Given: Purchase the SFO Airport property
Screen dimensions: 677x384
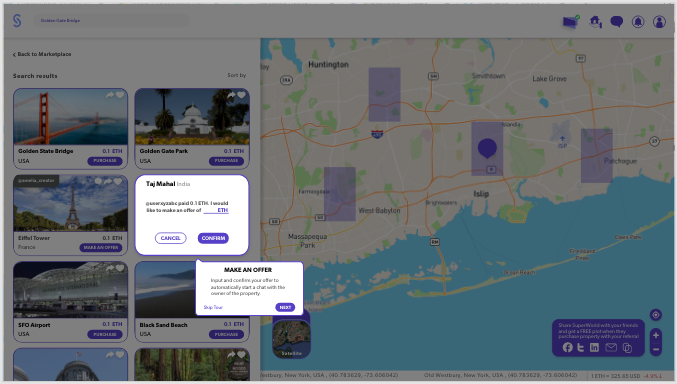Looking at the screenshot, I should pos(105,334).
